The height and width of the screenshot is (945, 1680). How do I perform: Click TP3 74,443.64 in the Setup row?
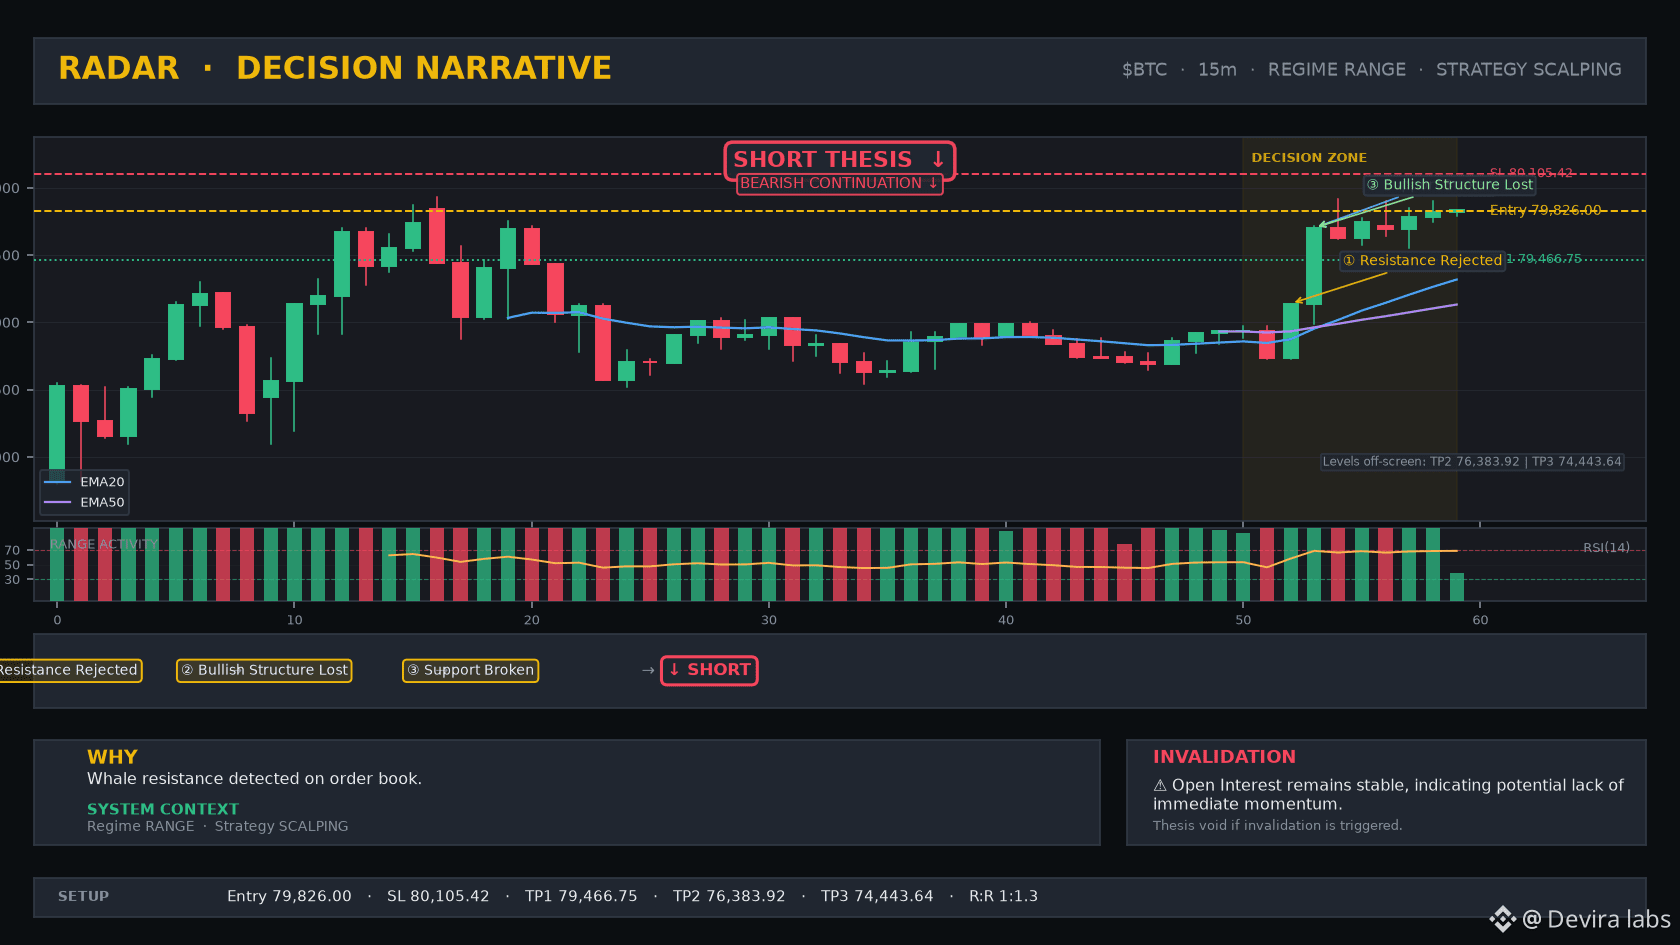click(877, 896)
